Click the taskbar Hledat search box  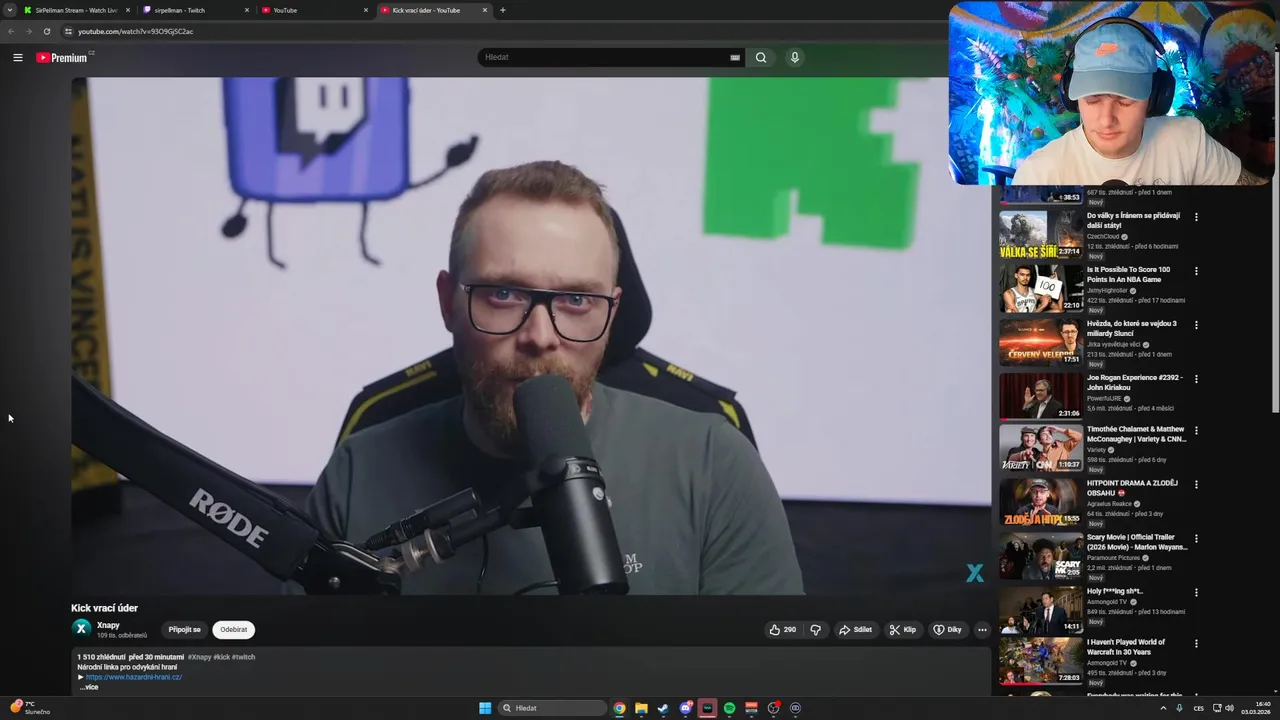coord(553,708)
